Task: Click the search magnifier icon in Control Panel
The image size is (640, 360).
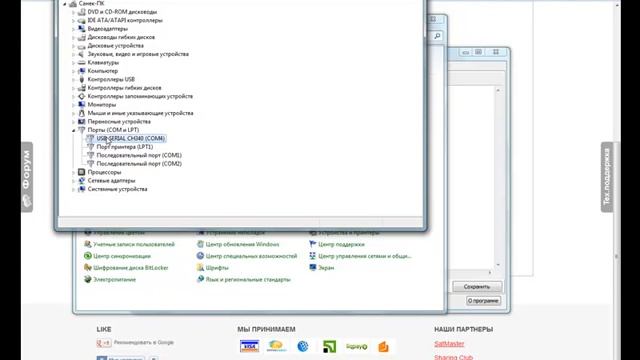Action: point(437,36)
